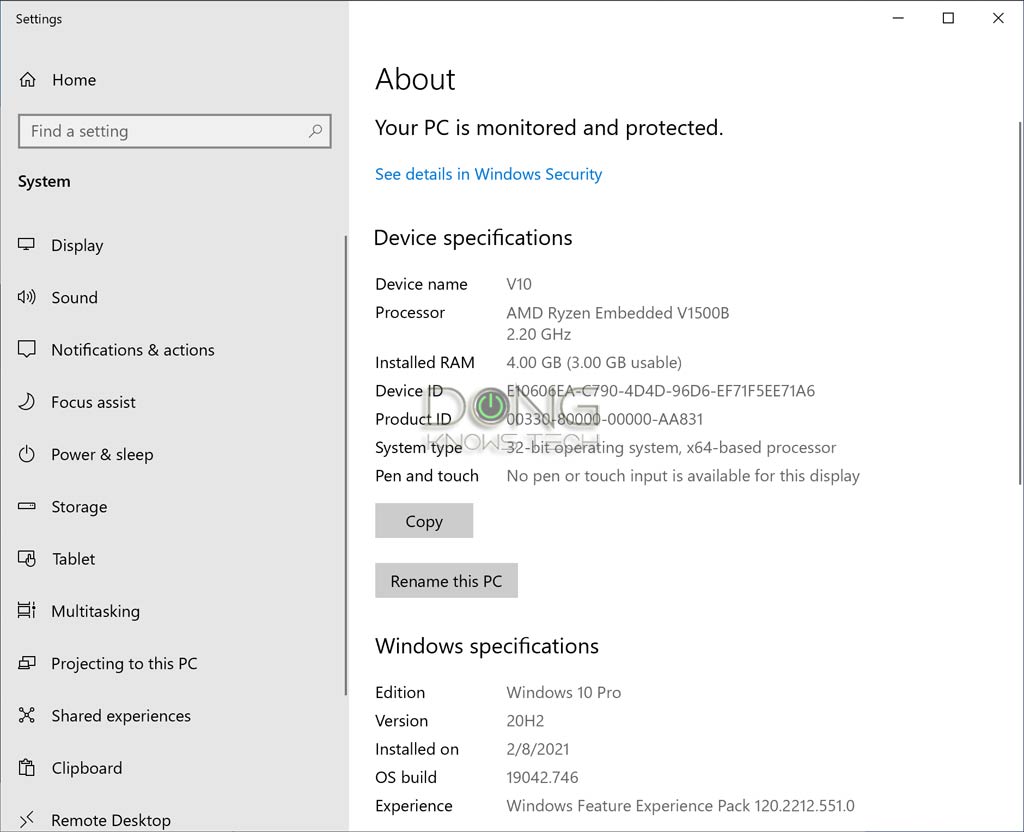This screenshot has height=832, width=1024.
Task: Click the Windows specifications heading
Action: pos(487,646)
